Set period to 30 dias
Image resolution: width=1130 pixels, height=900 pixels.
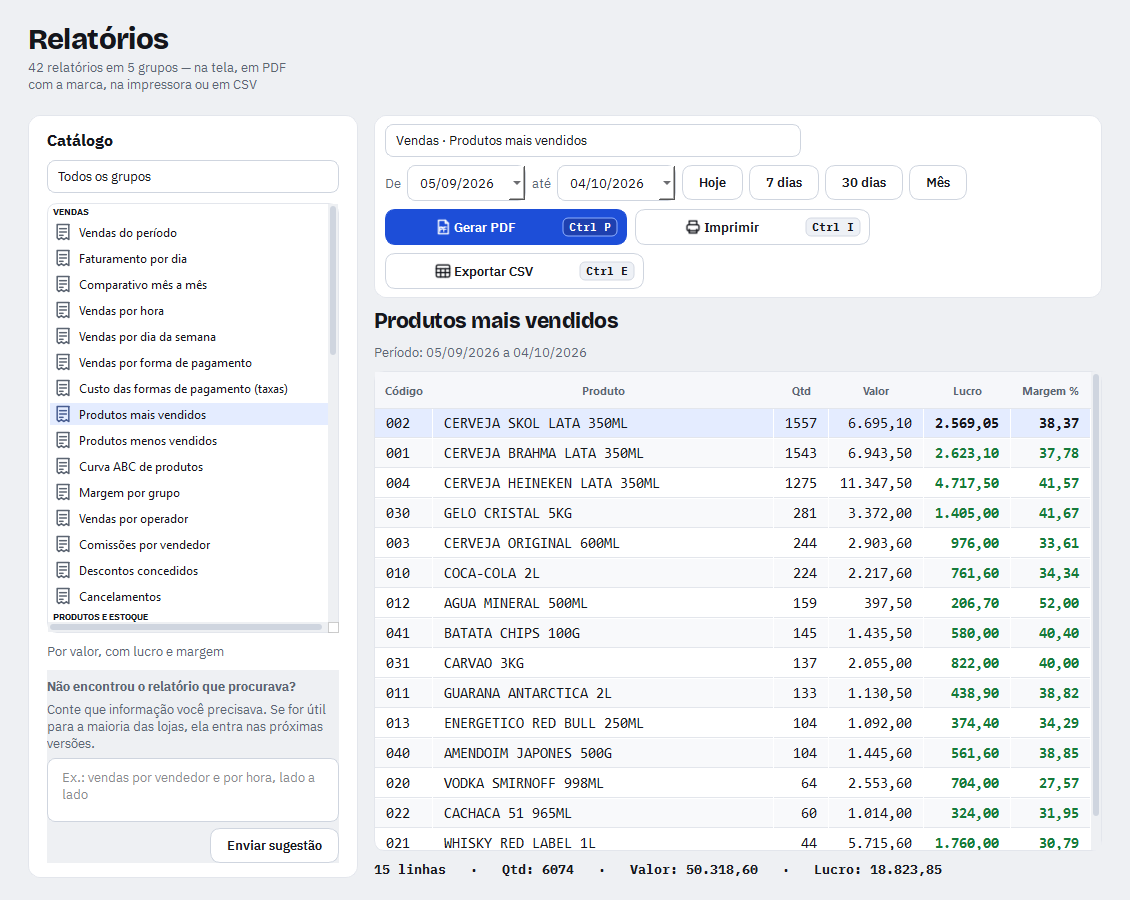point(864,183)
